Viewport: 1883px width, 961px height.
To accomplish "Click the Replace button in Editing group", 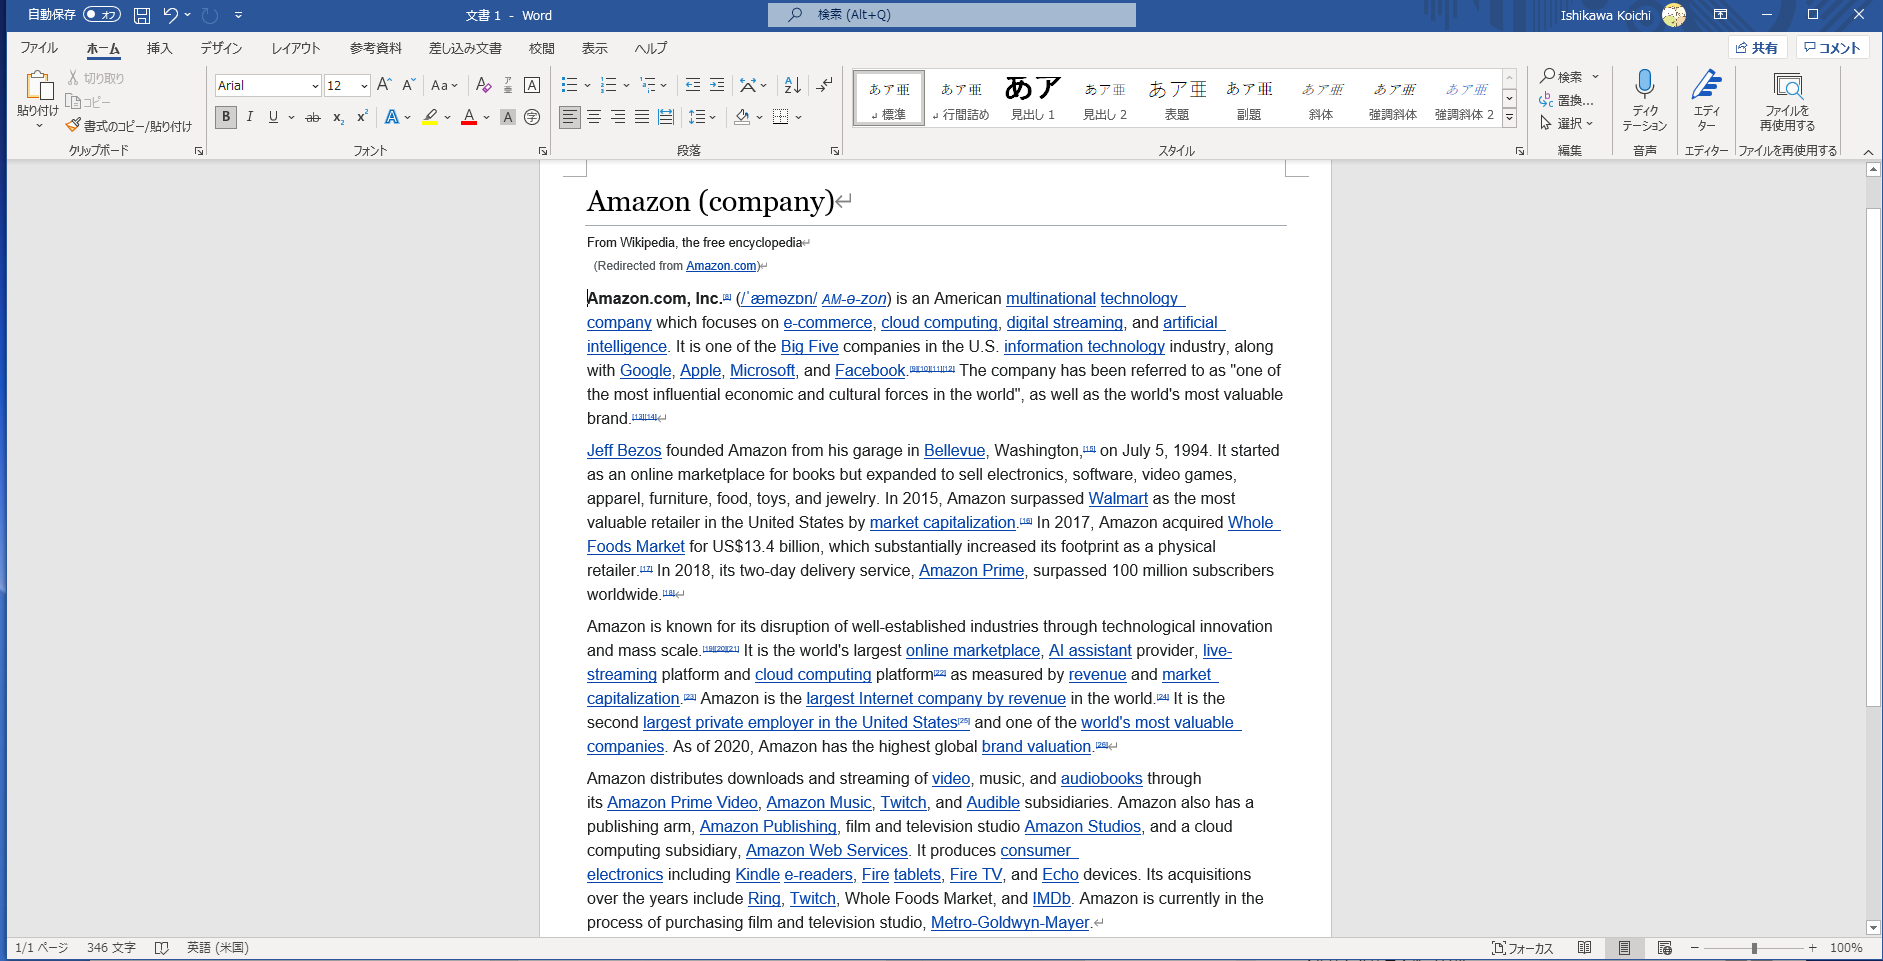I will click(x=1567, y=100).
